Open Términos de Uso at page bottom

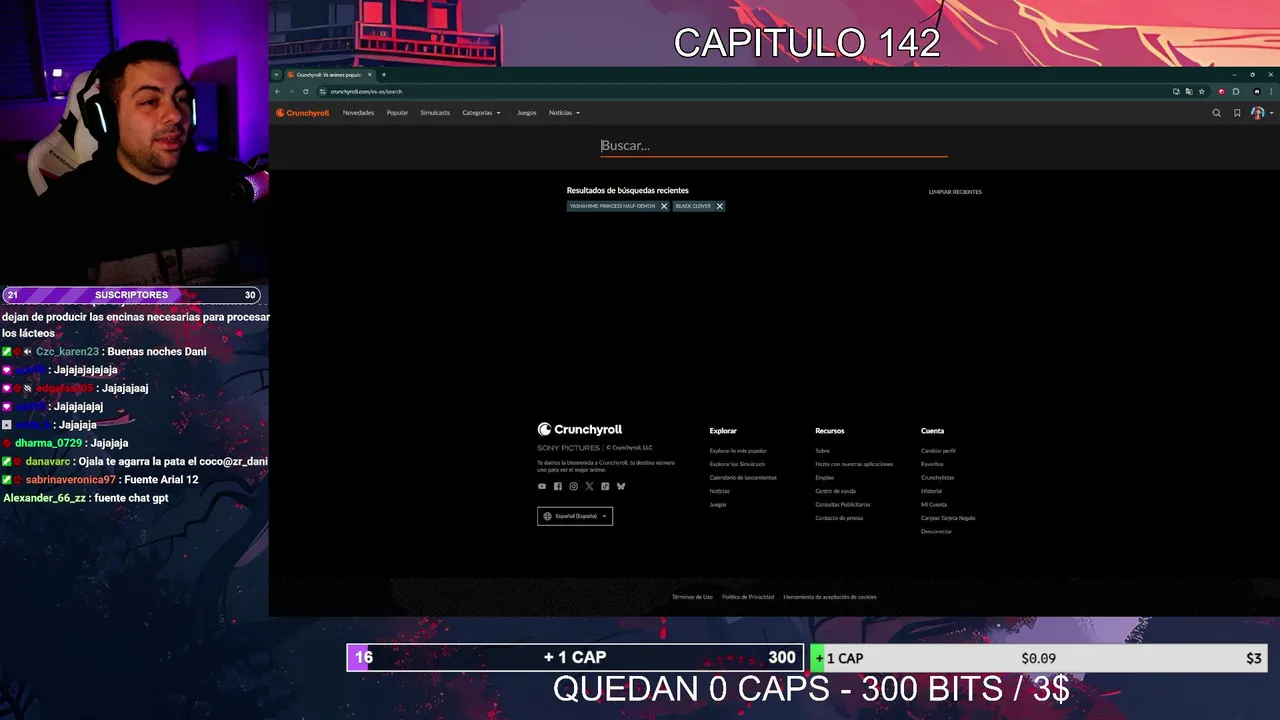tap(692, 597)
